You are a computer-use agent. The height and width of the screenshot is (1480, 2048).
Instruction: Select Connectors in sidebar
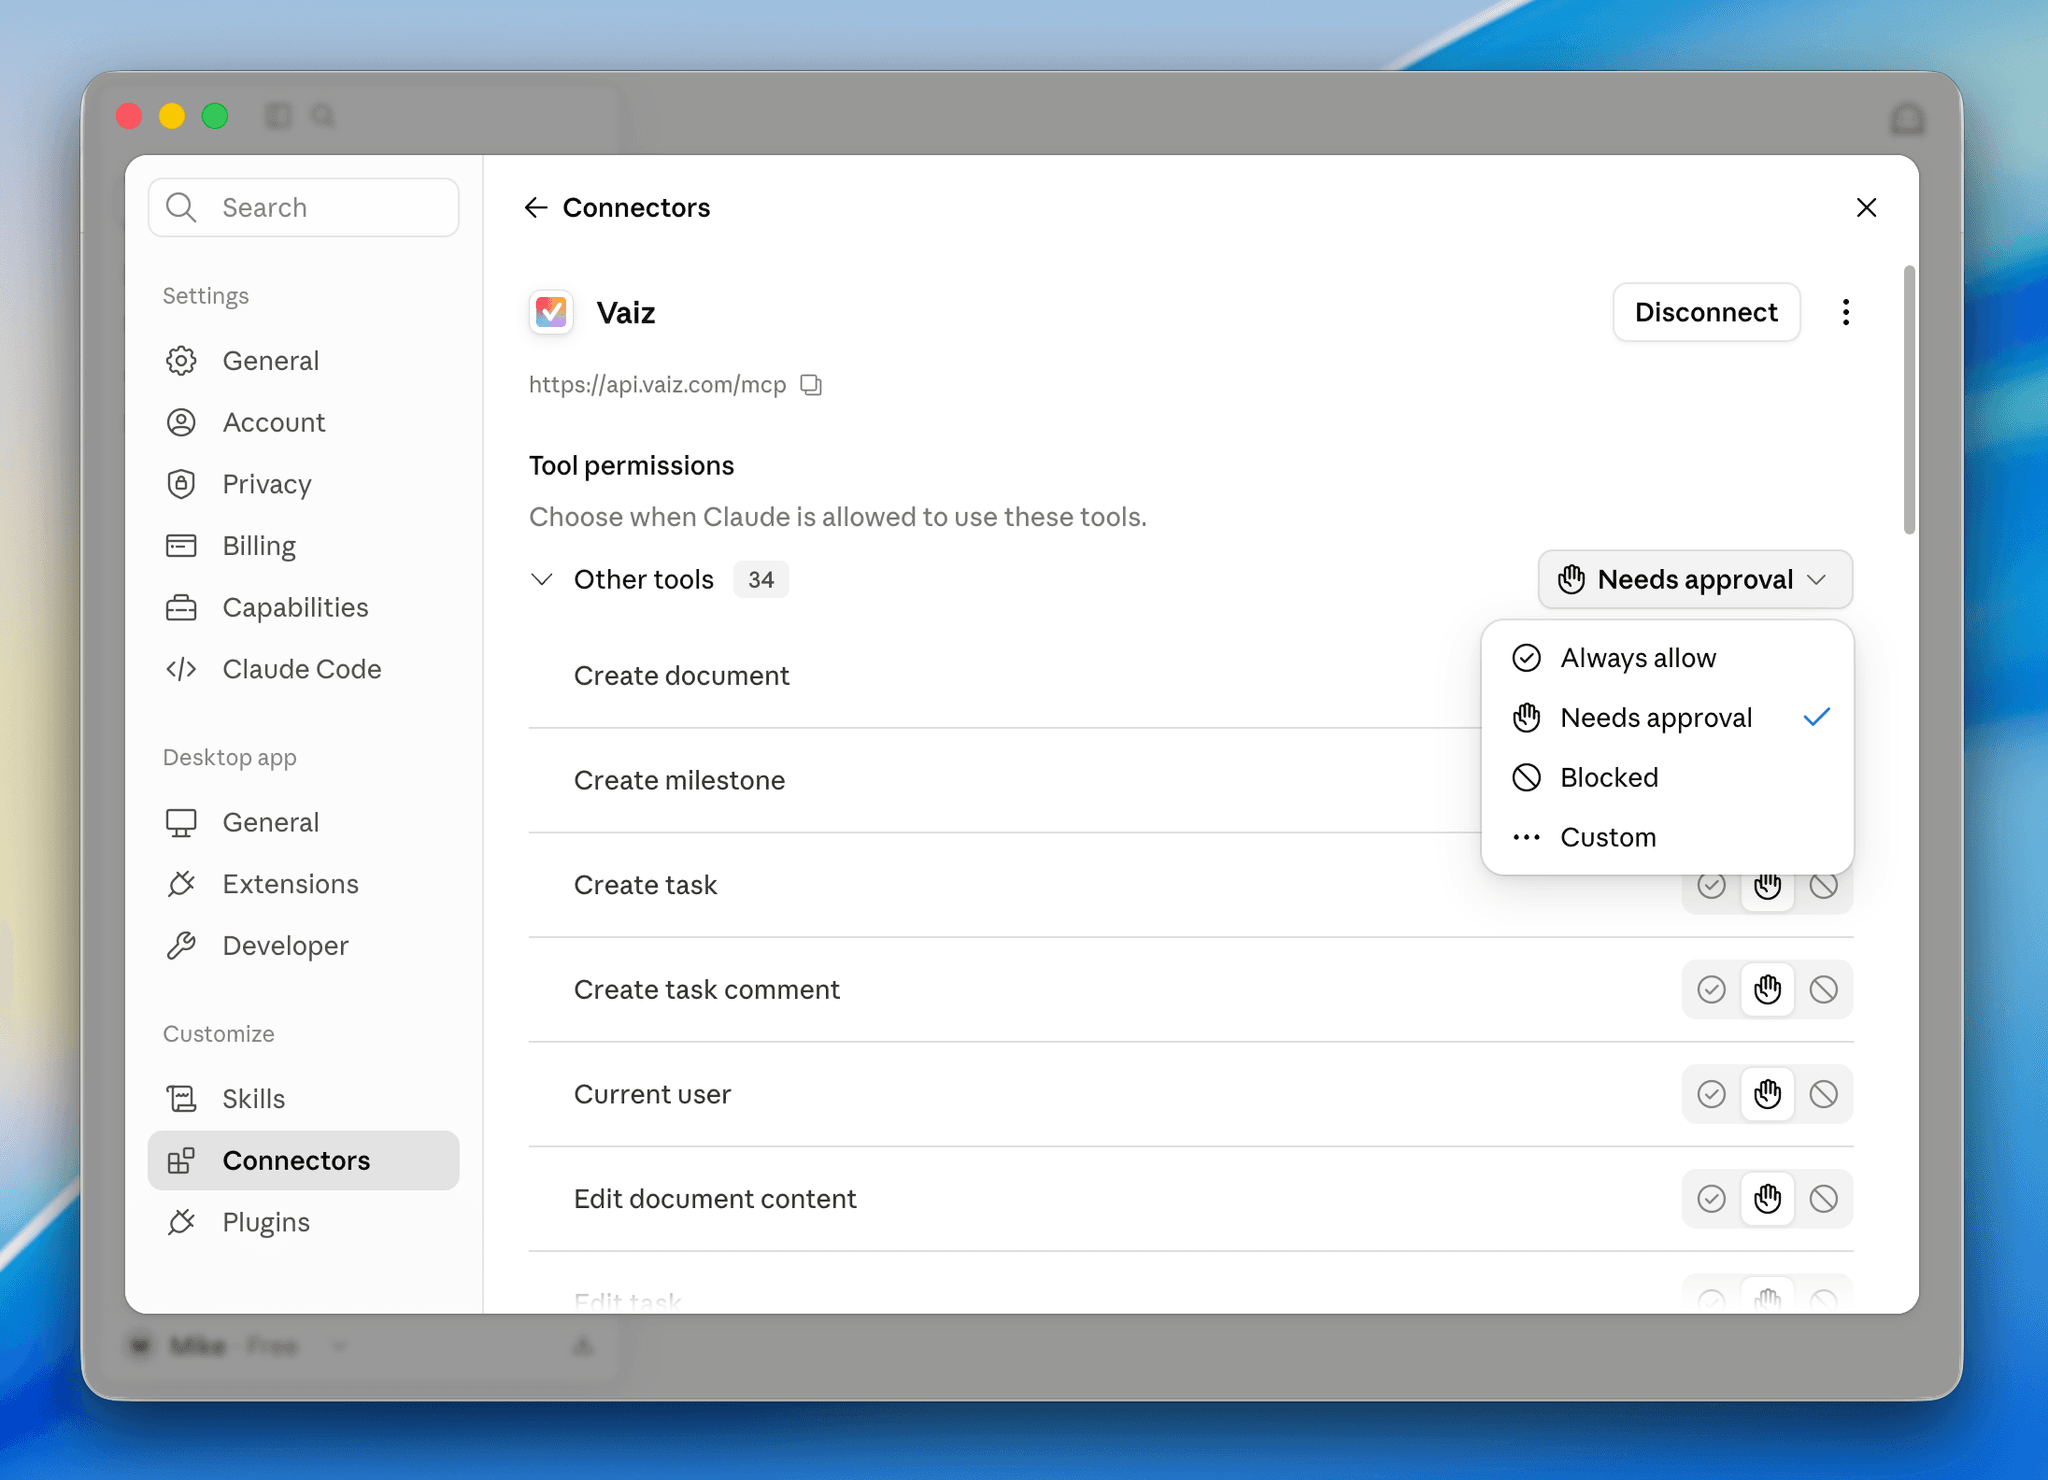tap(303, 1160)
